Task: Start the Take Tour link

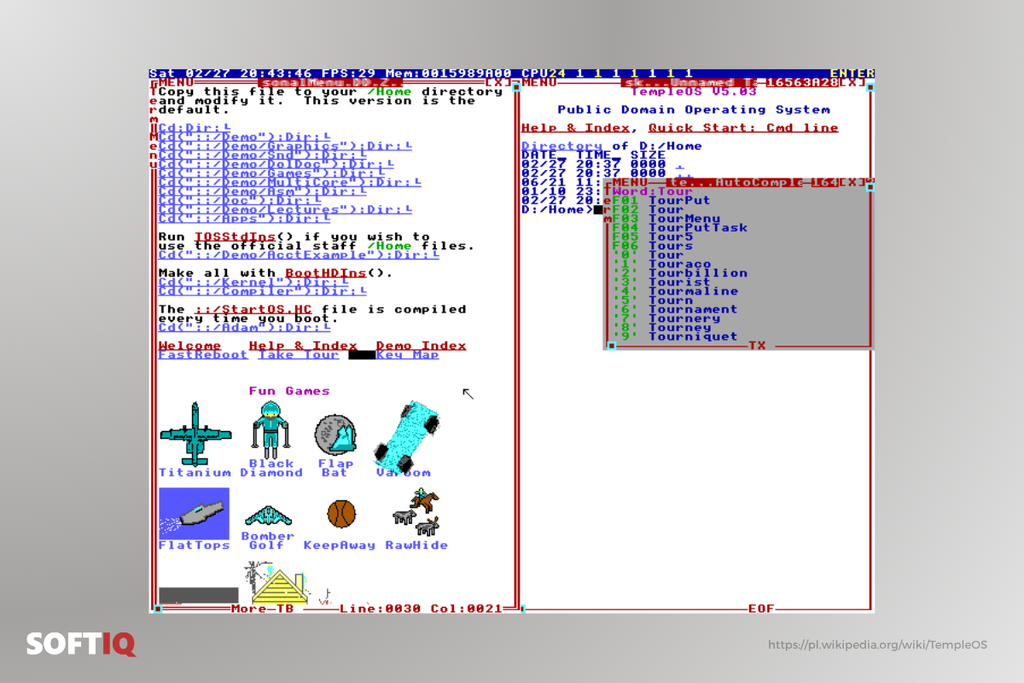Action: coord(298,355)
